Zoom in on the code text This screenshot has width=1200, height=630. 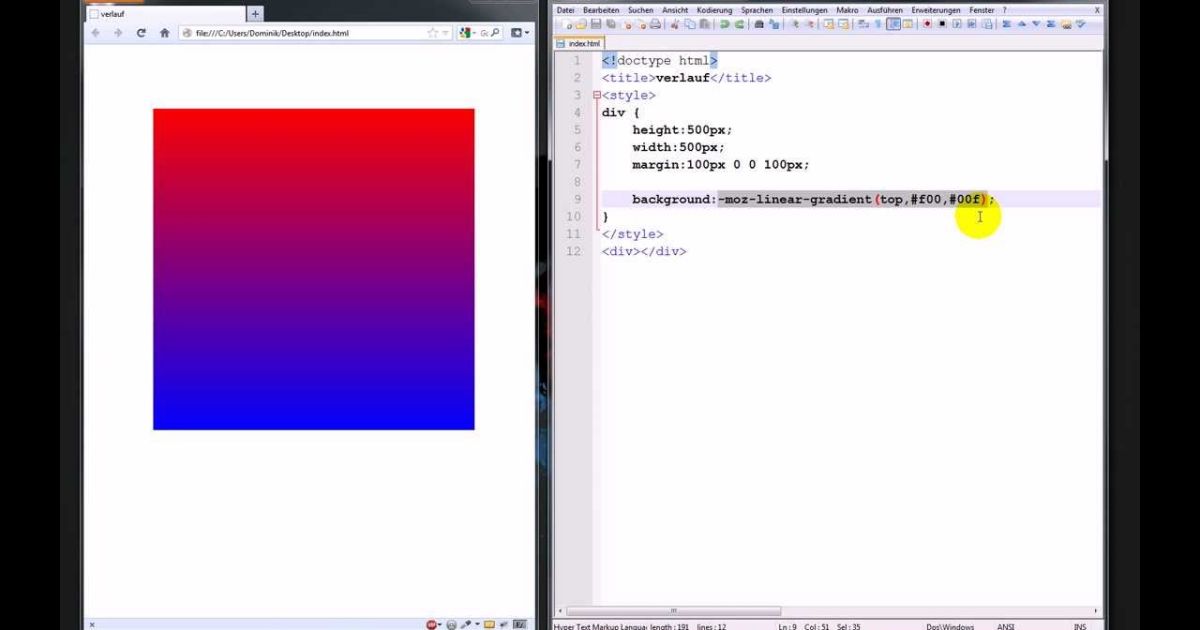point(795,23)
